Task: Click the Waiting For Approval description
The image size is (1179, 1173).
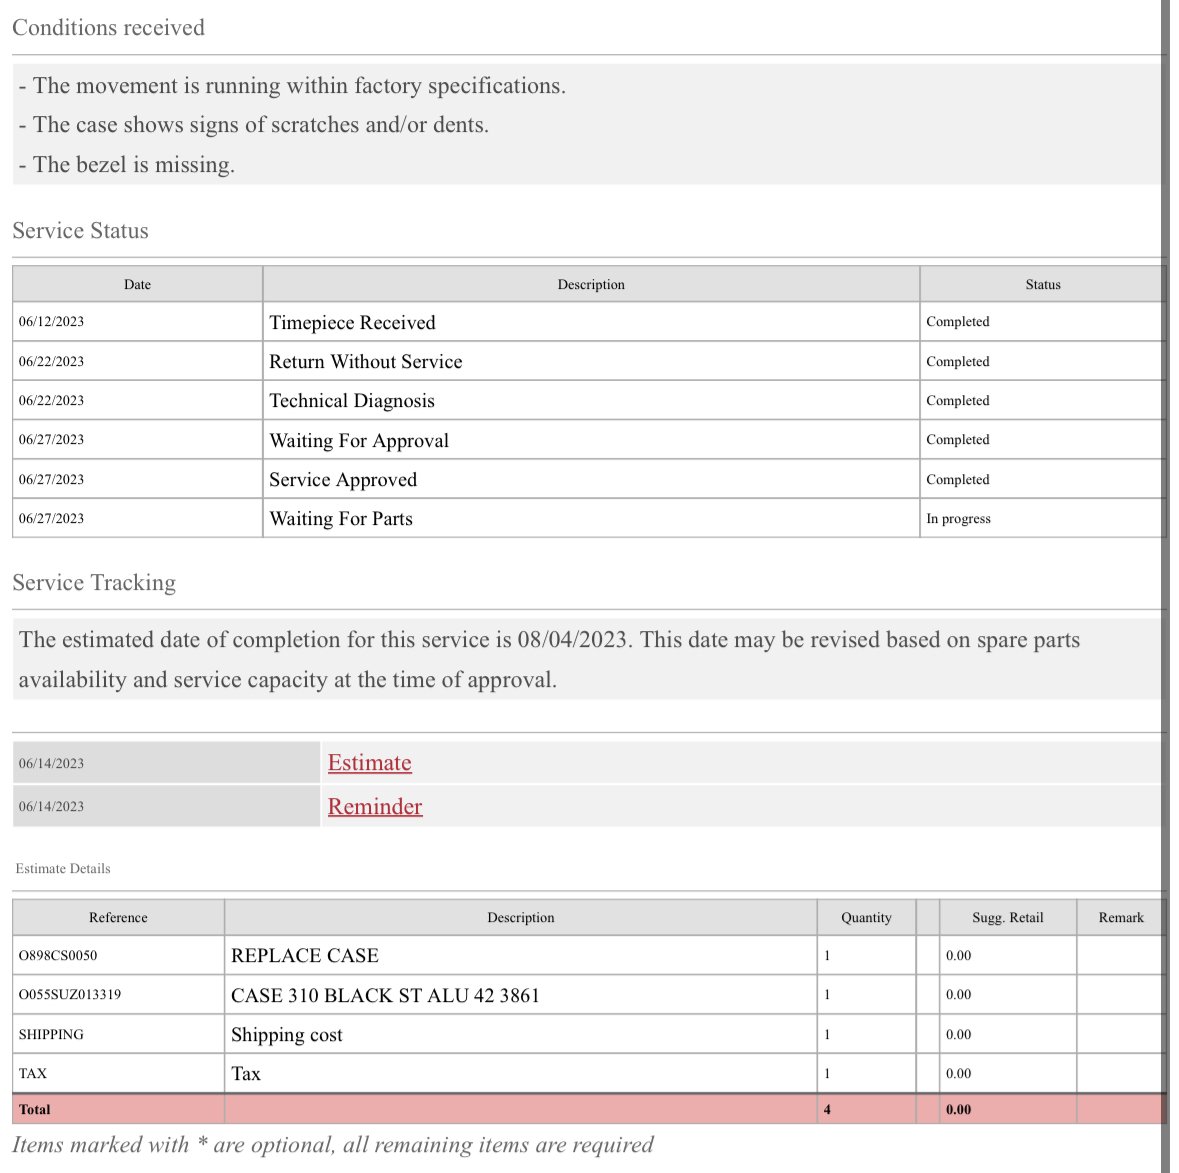Action: [x=358, y=441]
